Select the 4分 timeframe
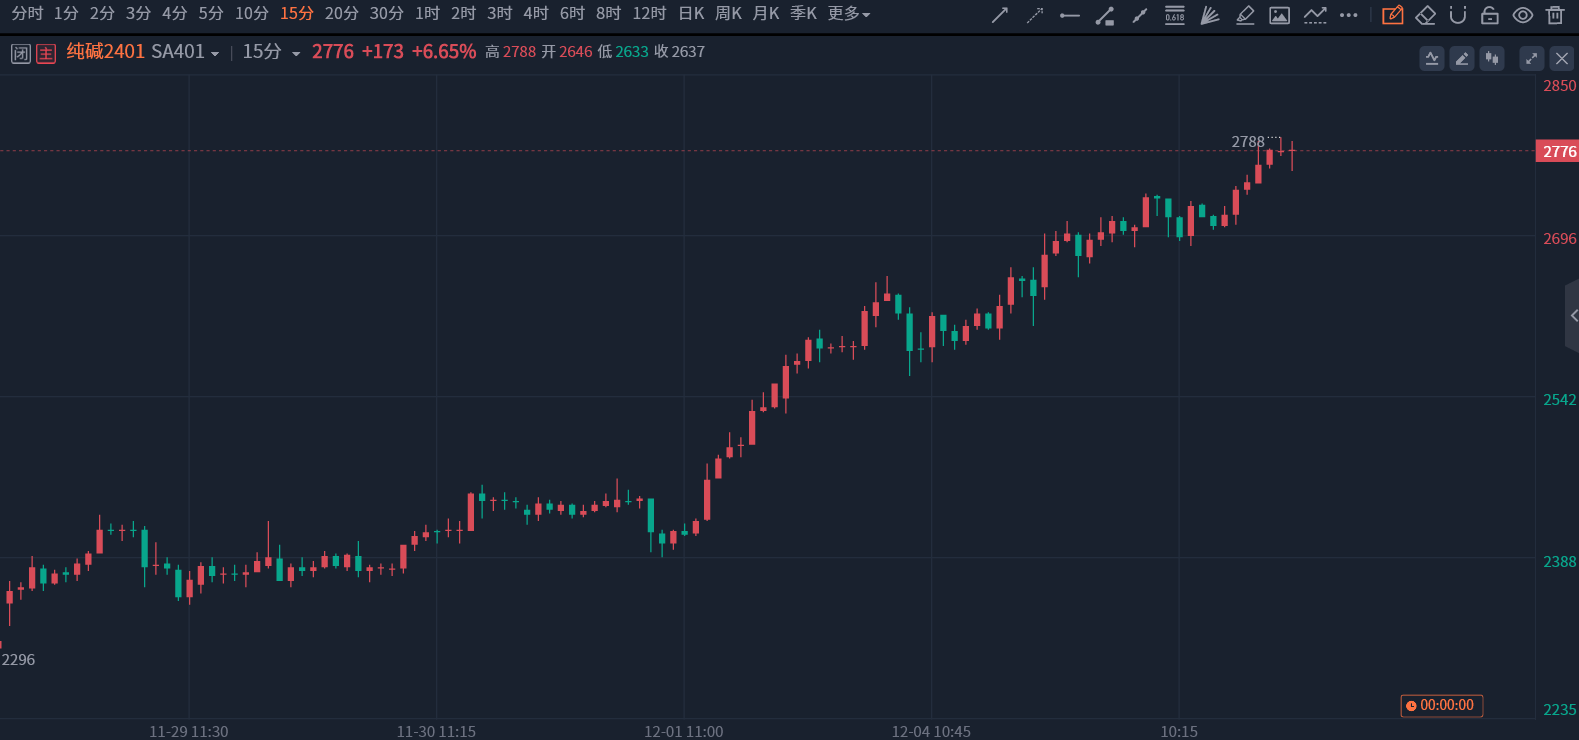 175,14
